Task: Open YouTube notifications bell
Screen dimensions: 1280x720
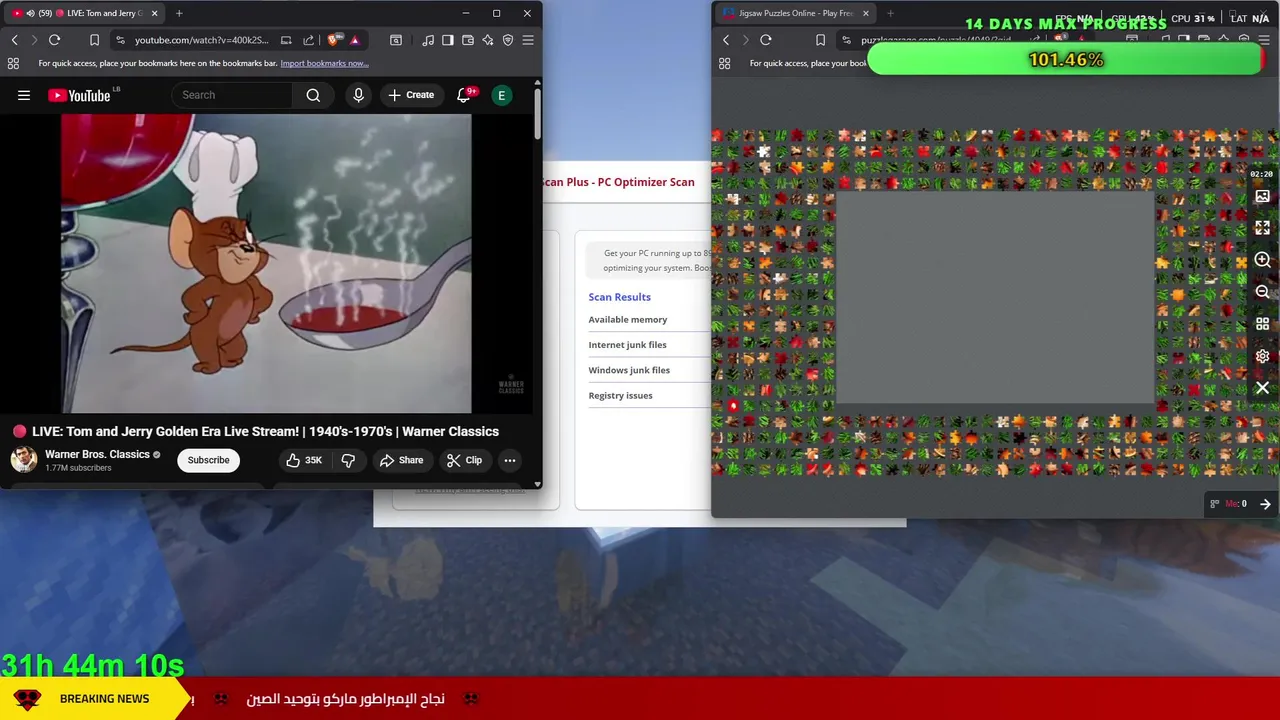Action: [464, 95]
